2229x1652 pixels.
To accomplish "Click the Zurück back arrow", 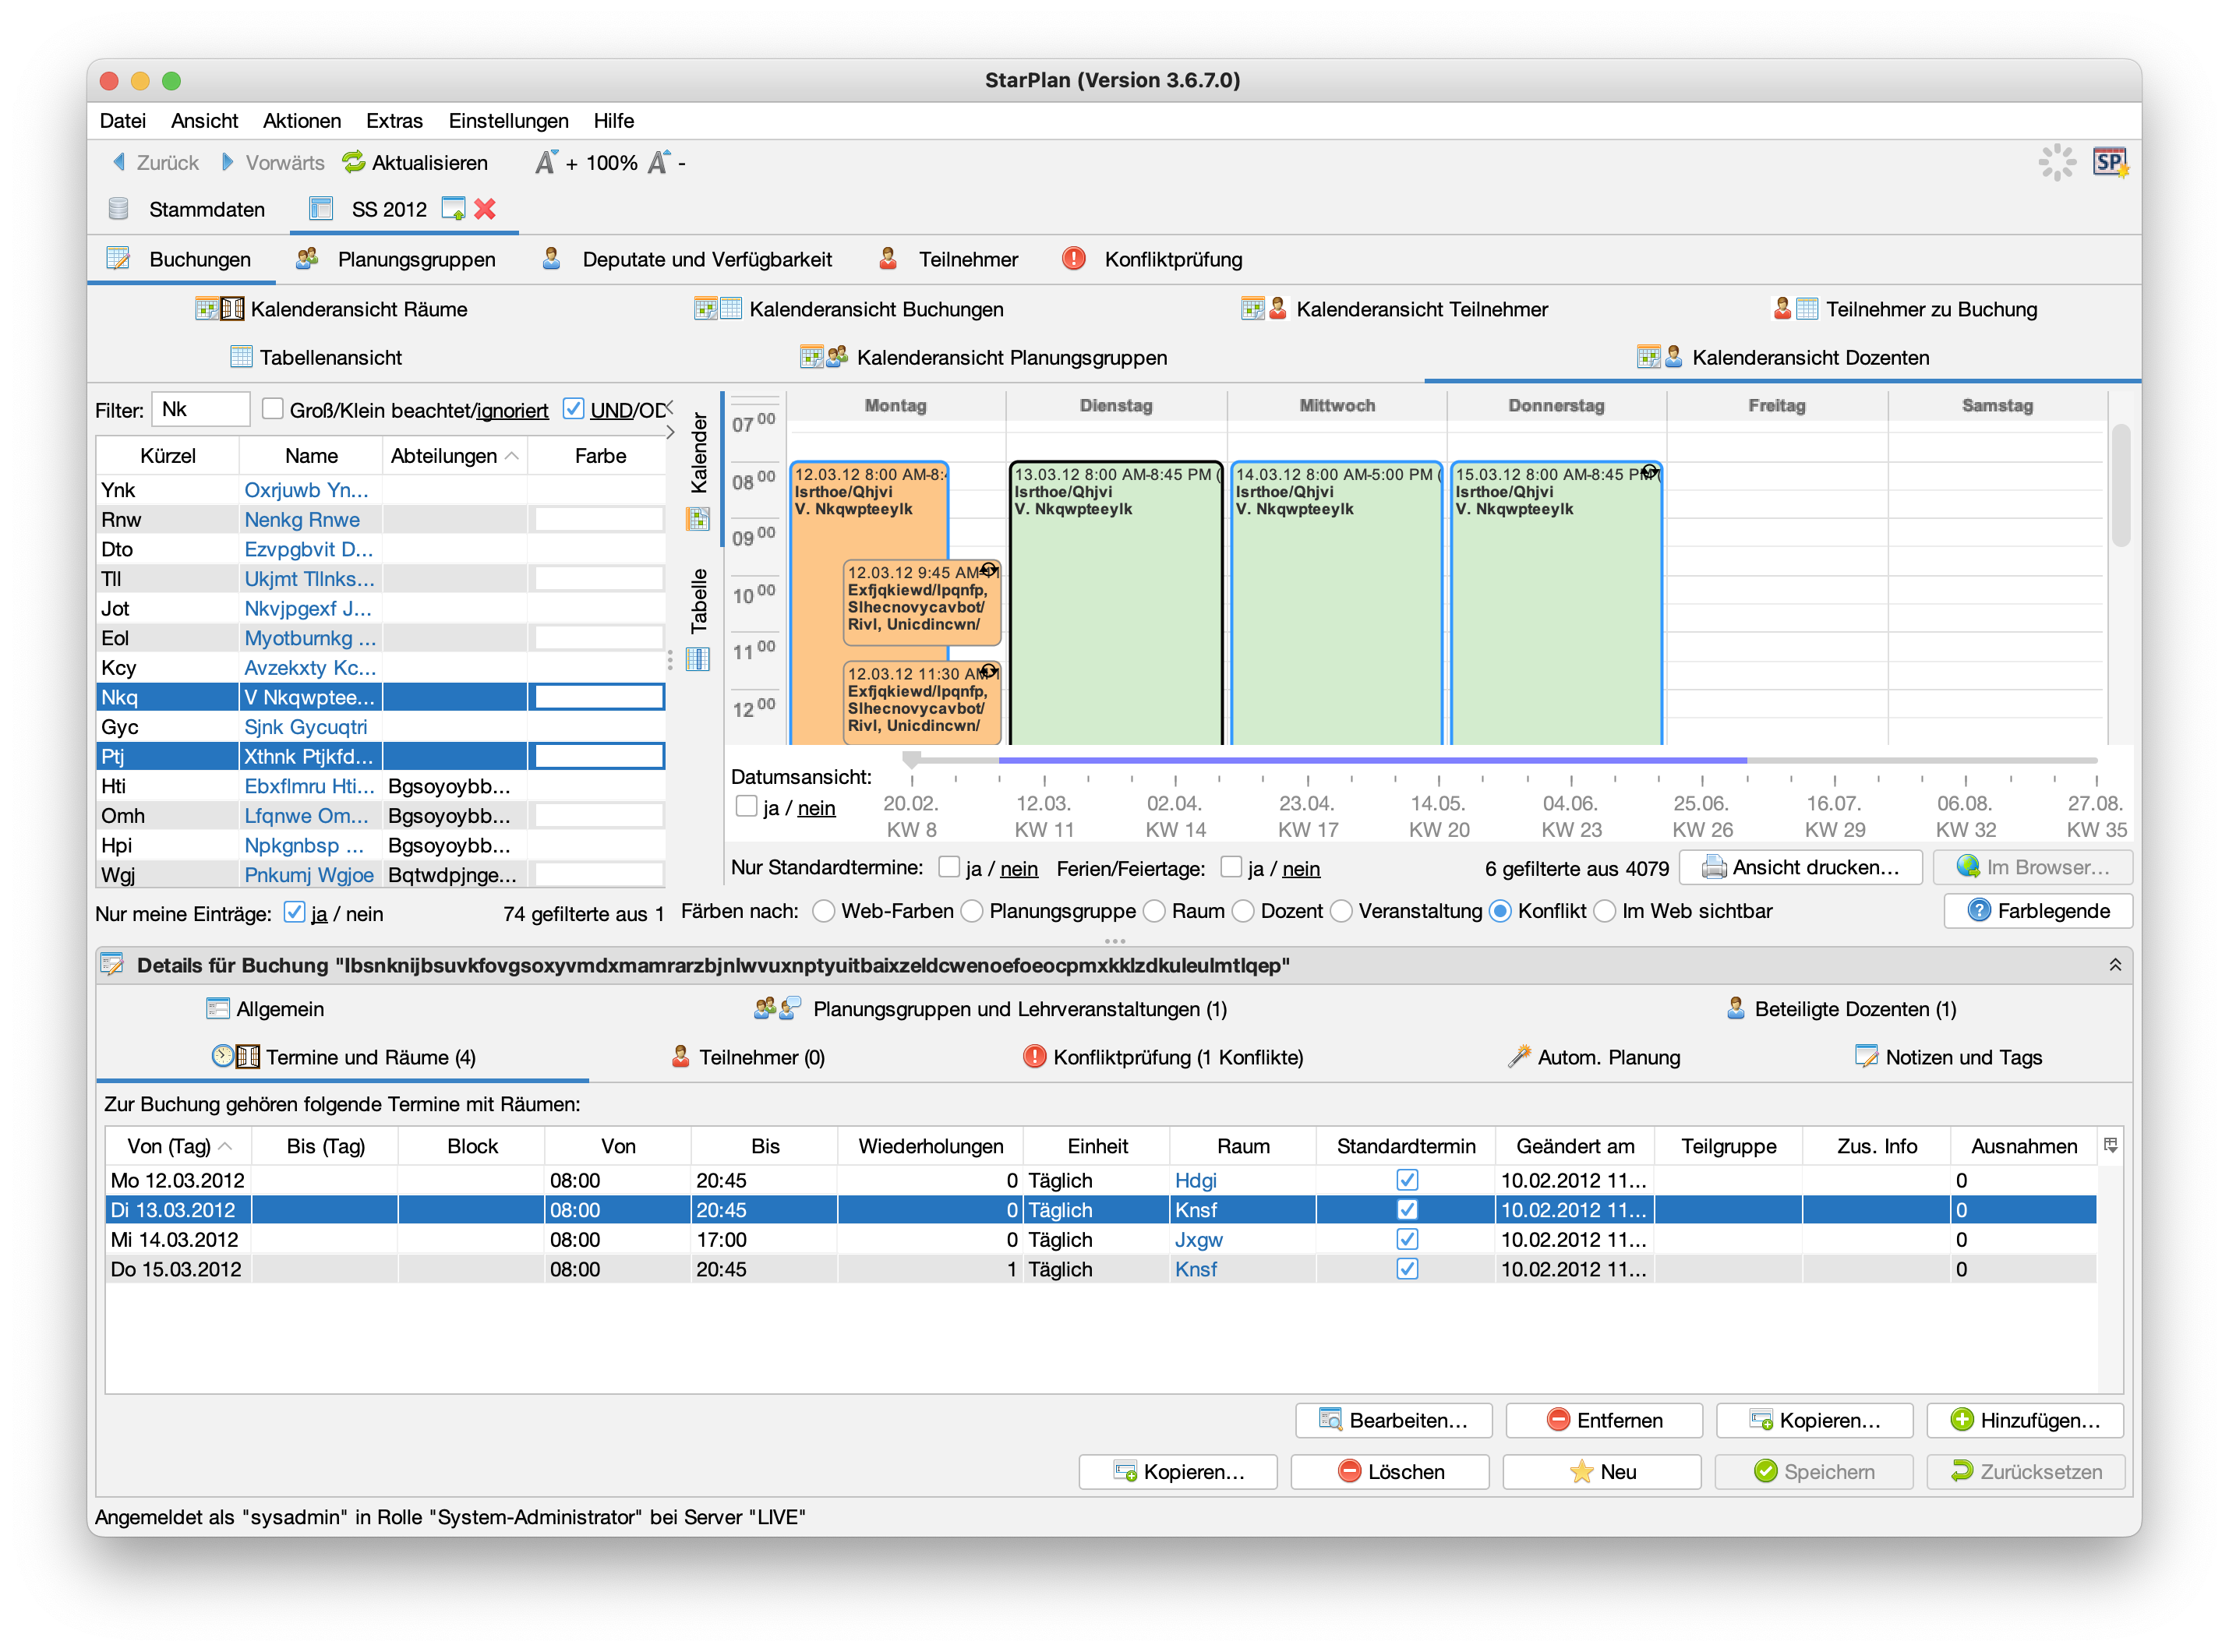I will tap(120, 162).
